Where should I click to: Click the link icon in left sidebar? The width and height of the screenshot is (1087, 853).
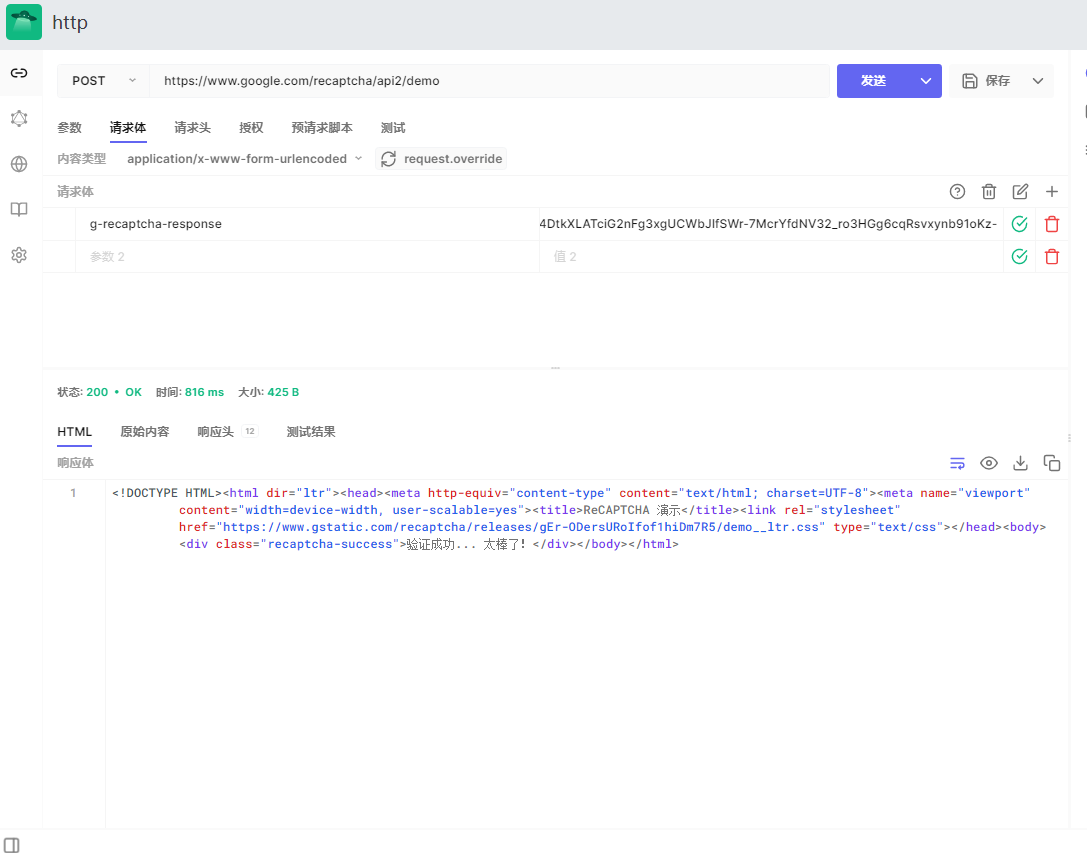19,73
